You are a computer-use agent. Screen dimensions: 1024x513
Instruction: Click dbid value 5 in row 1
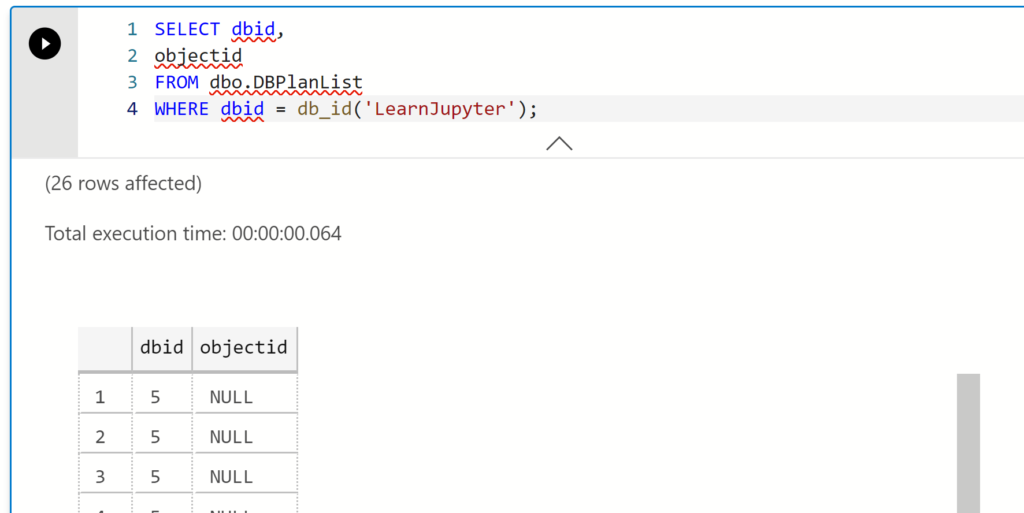[155, 397]
